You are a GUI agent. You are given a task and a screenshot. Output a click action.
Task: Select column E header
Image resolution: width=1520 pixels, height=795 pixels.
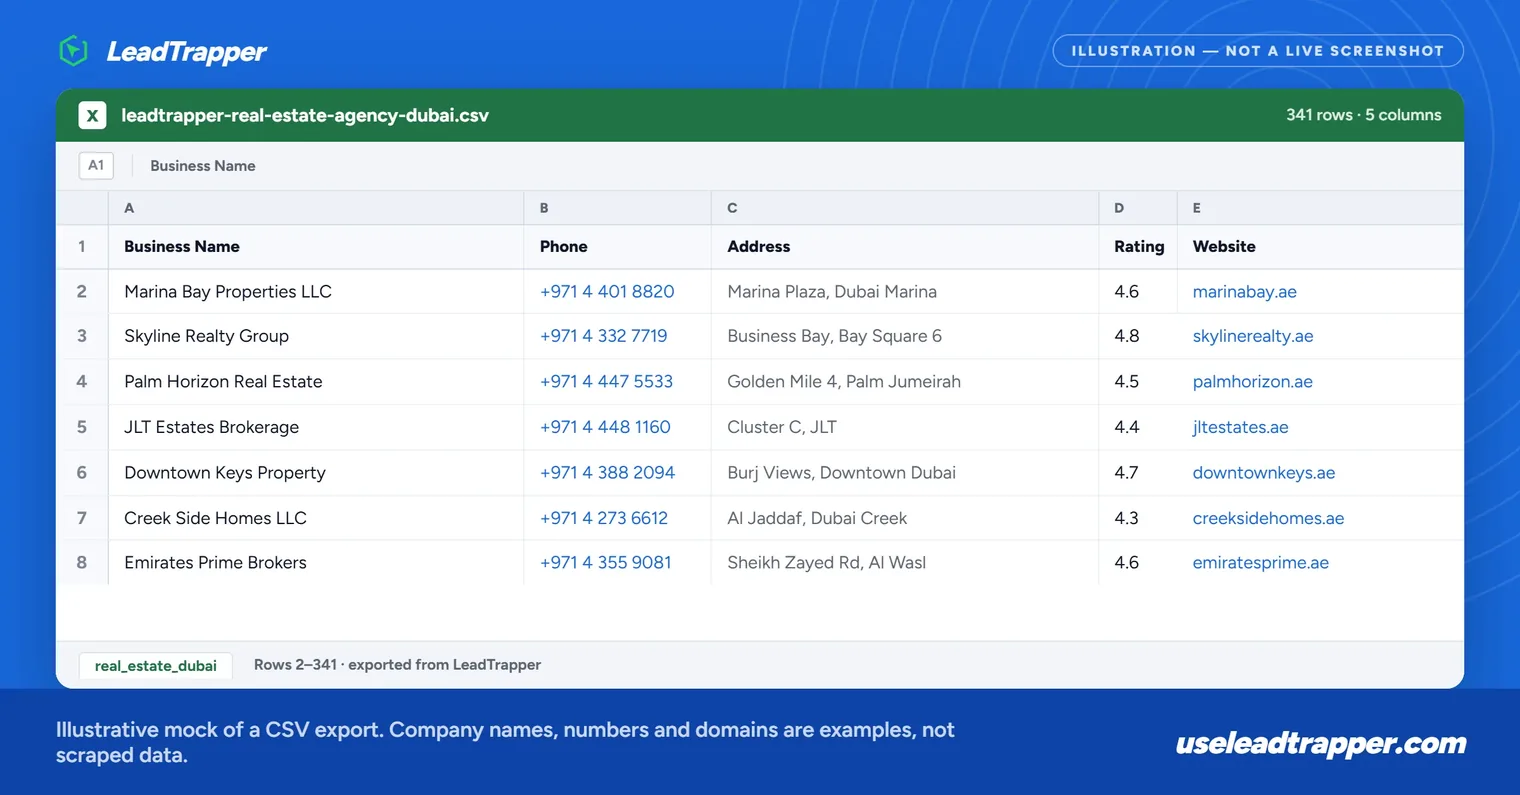coord(1320,208)
